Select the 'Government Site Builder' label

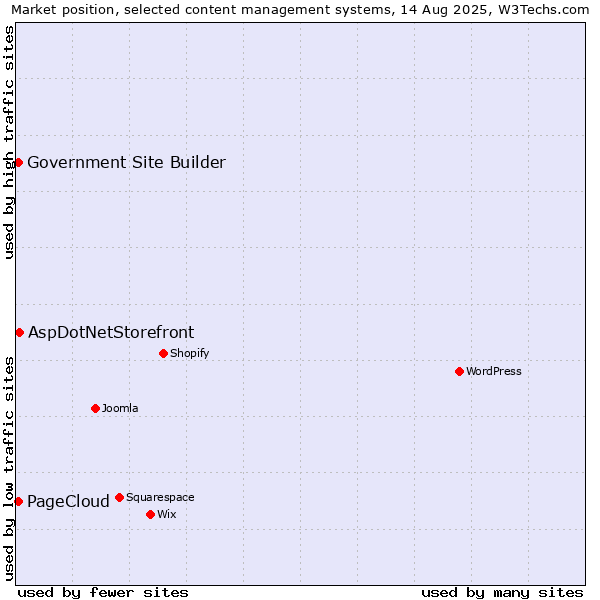tap(127, 163)
